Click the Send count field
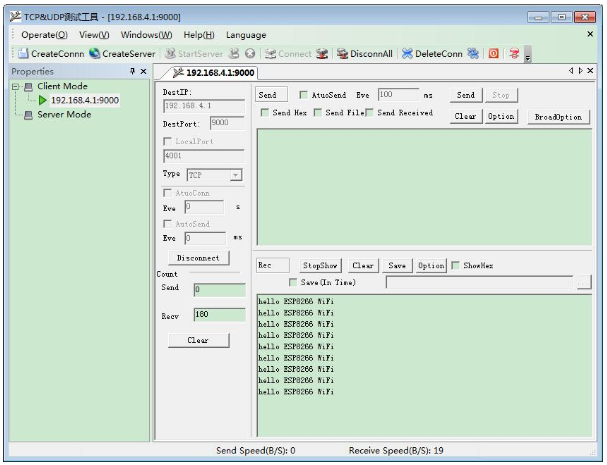This screenshot has width=607, height=465. pyautogui.click(x=219, y=290)
